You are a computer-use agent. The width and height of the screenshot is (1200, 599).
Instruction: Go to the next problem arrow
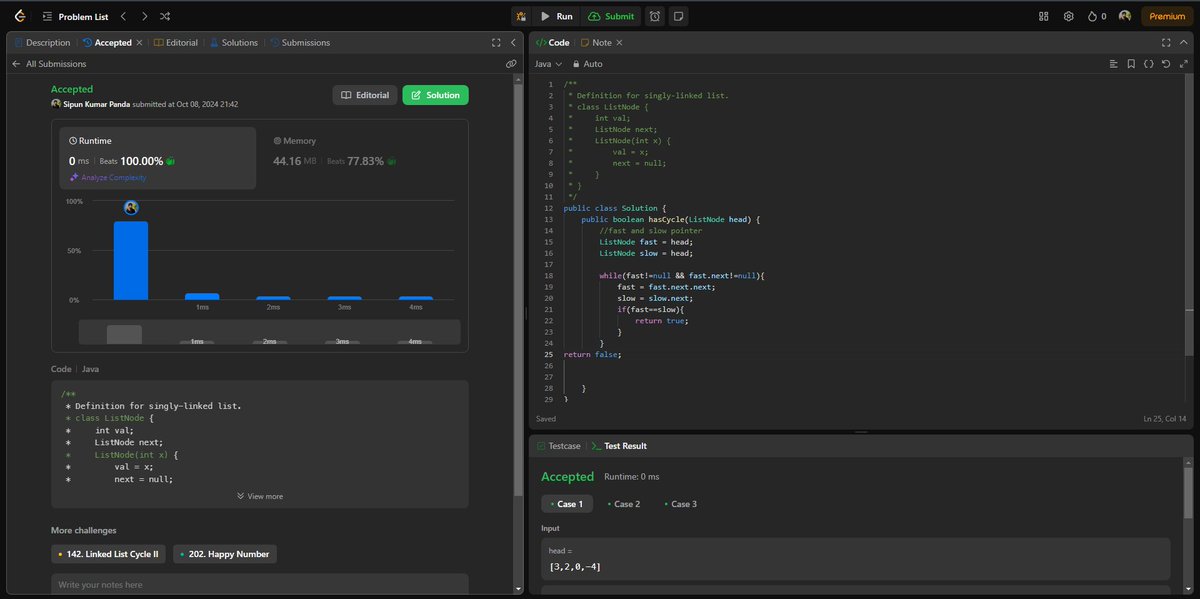(144, 16)
